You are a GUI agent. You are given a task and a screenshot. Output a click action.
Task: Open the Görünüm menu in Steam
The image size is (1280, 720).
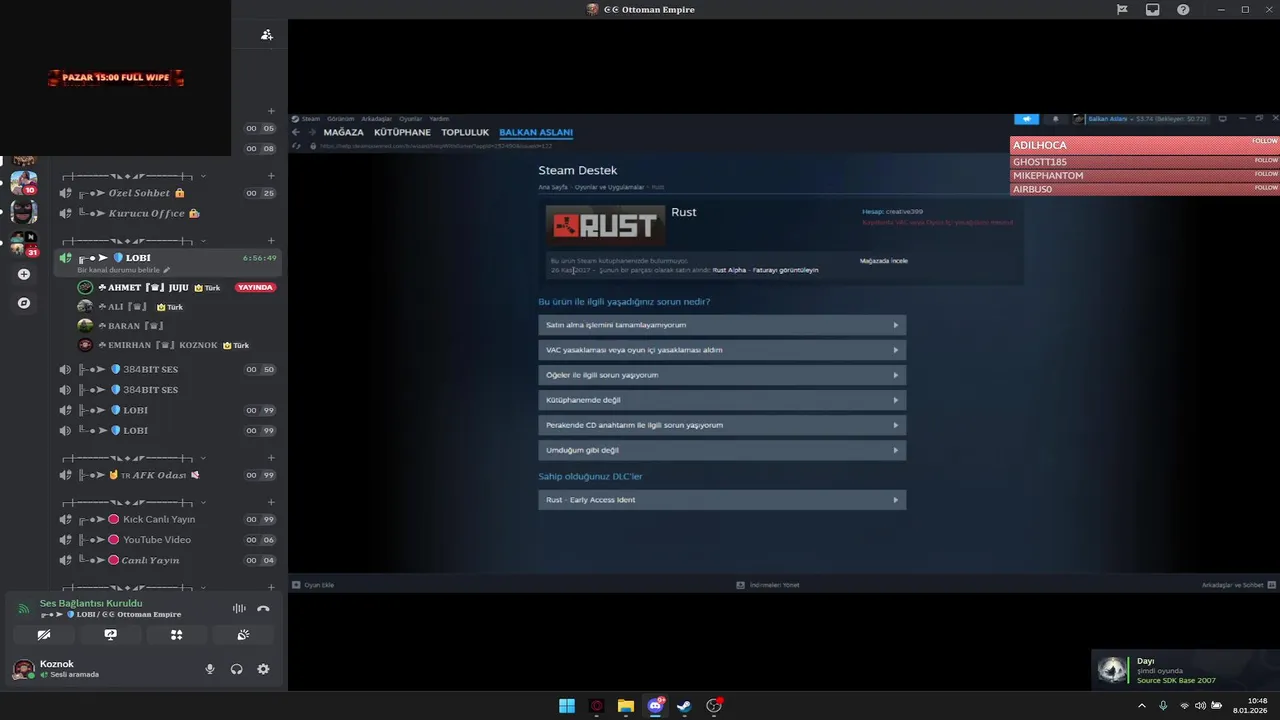[341, 119]
